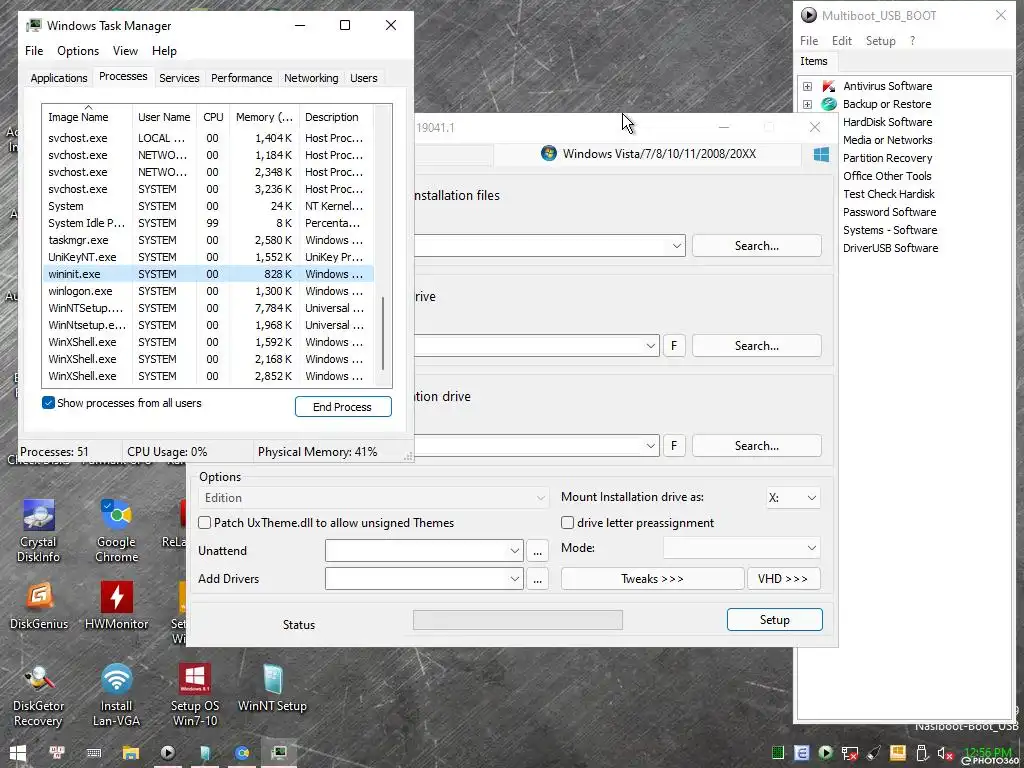
Task: Select Password Software tree item
Action: tap(889, 212)
